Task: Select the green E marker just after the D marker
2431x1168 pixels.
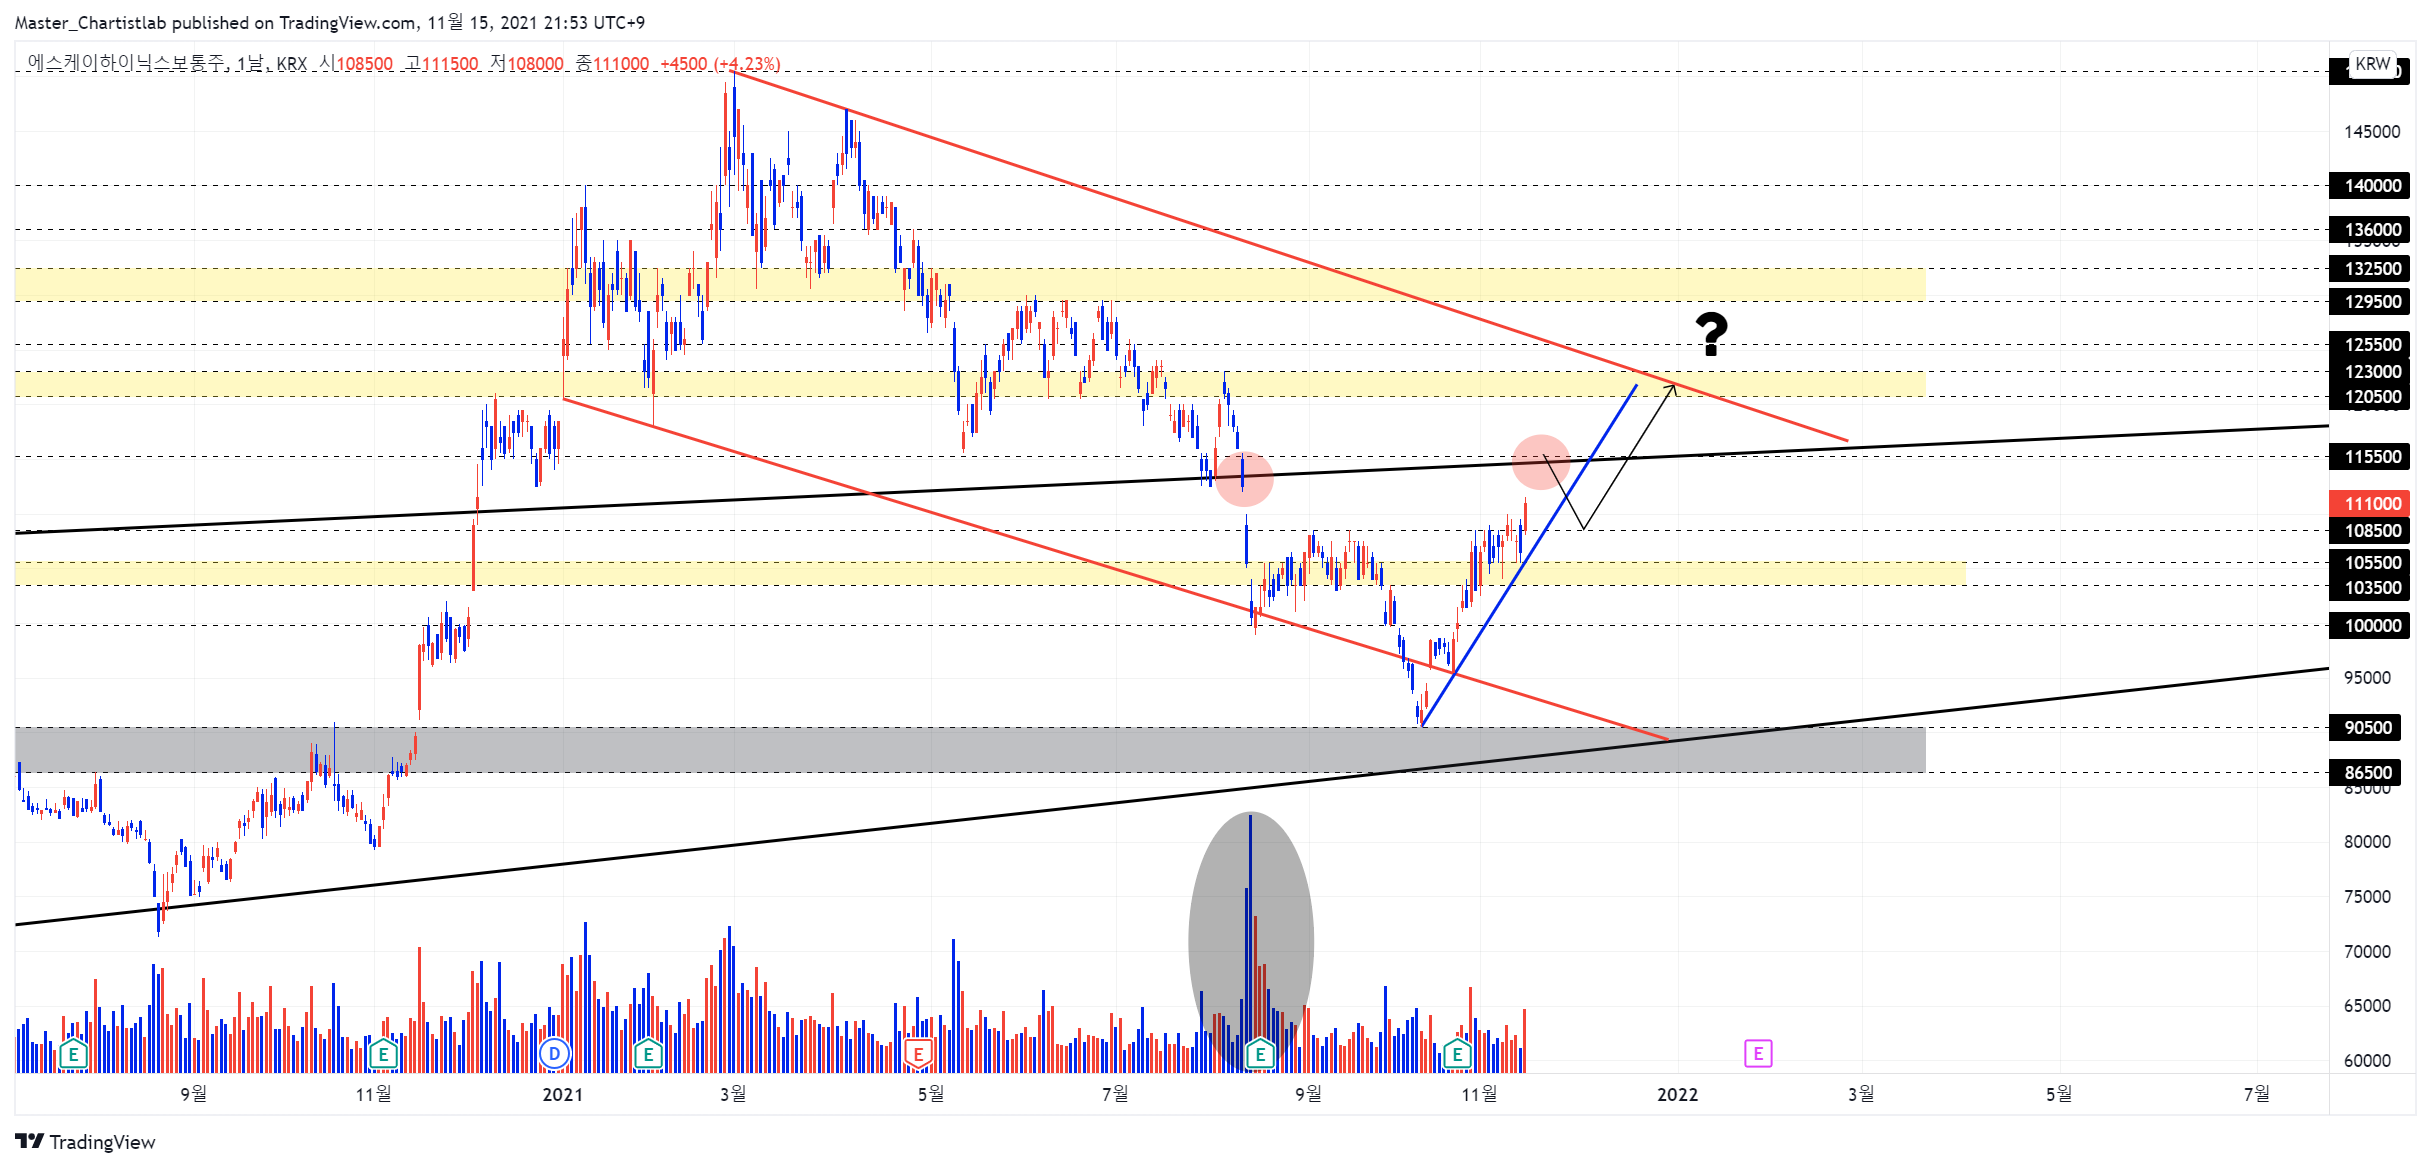Action: tap(648, 1053)
